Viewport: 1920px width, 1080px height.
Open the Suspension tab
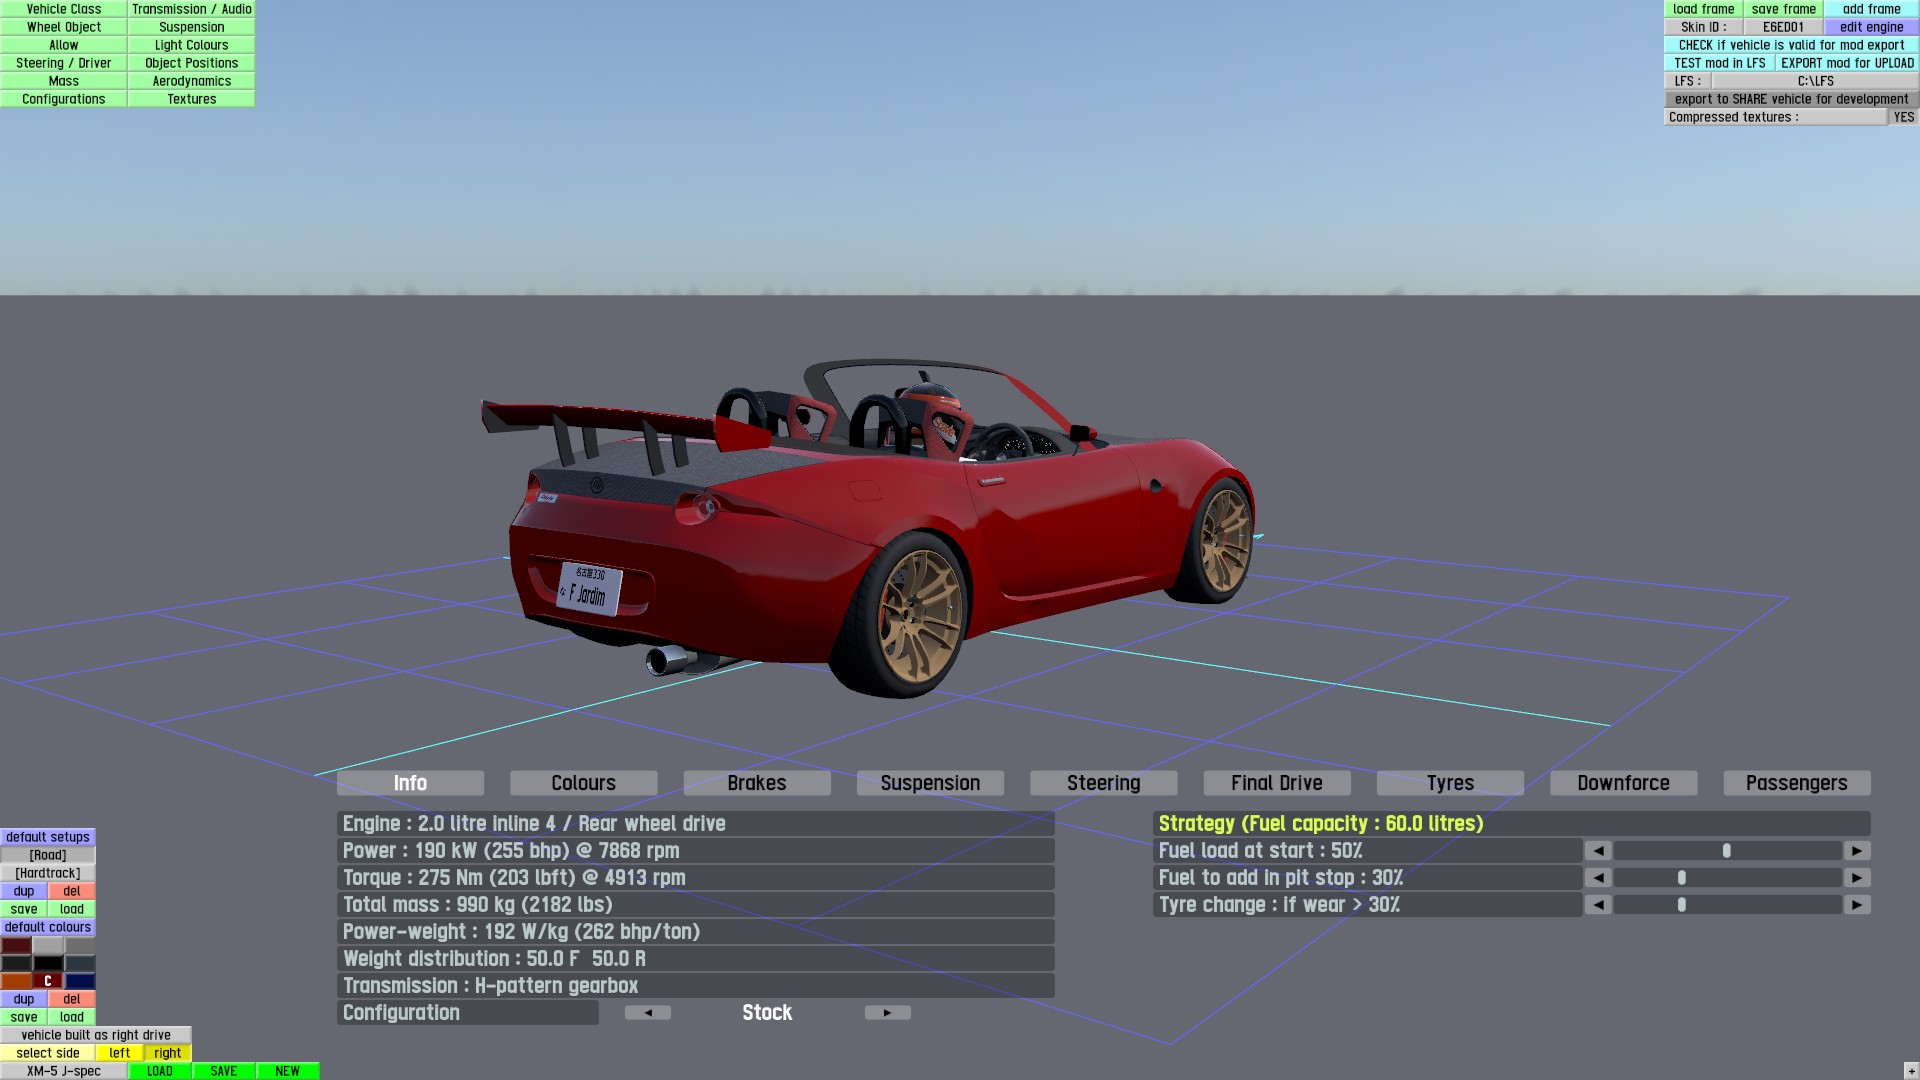point(930,783)
